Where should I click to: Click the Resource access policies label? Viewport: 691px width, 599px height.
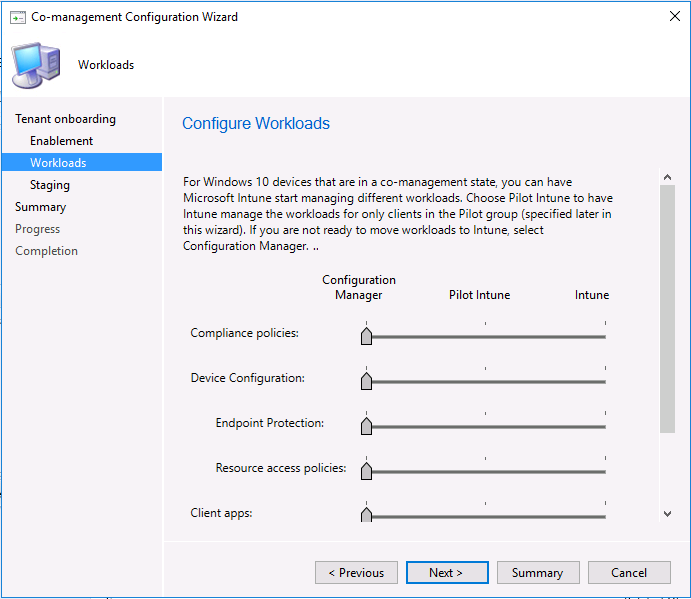tap(281, 468)
